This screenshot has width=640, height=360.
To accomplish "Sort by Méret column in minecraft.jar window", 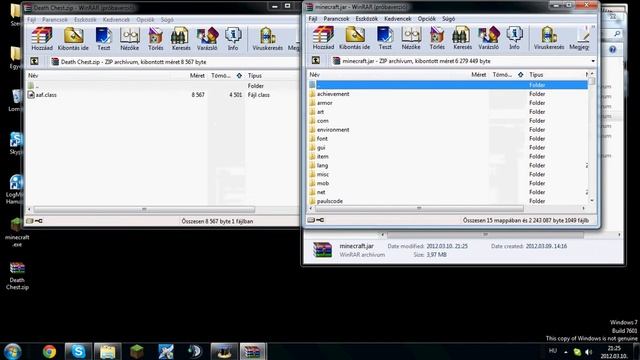I will click(478, 75).
